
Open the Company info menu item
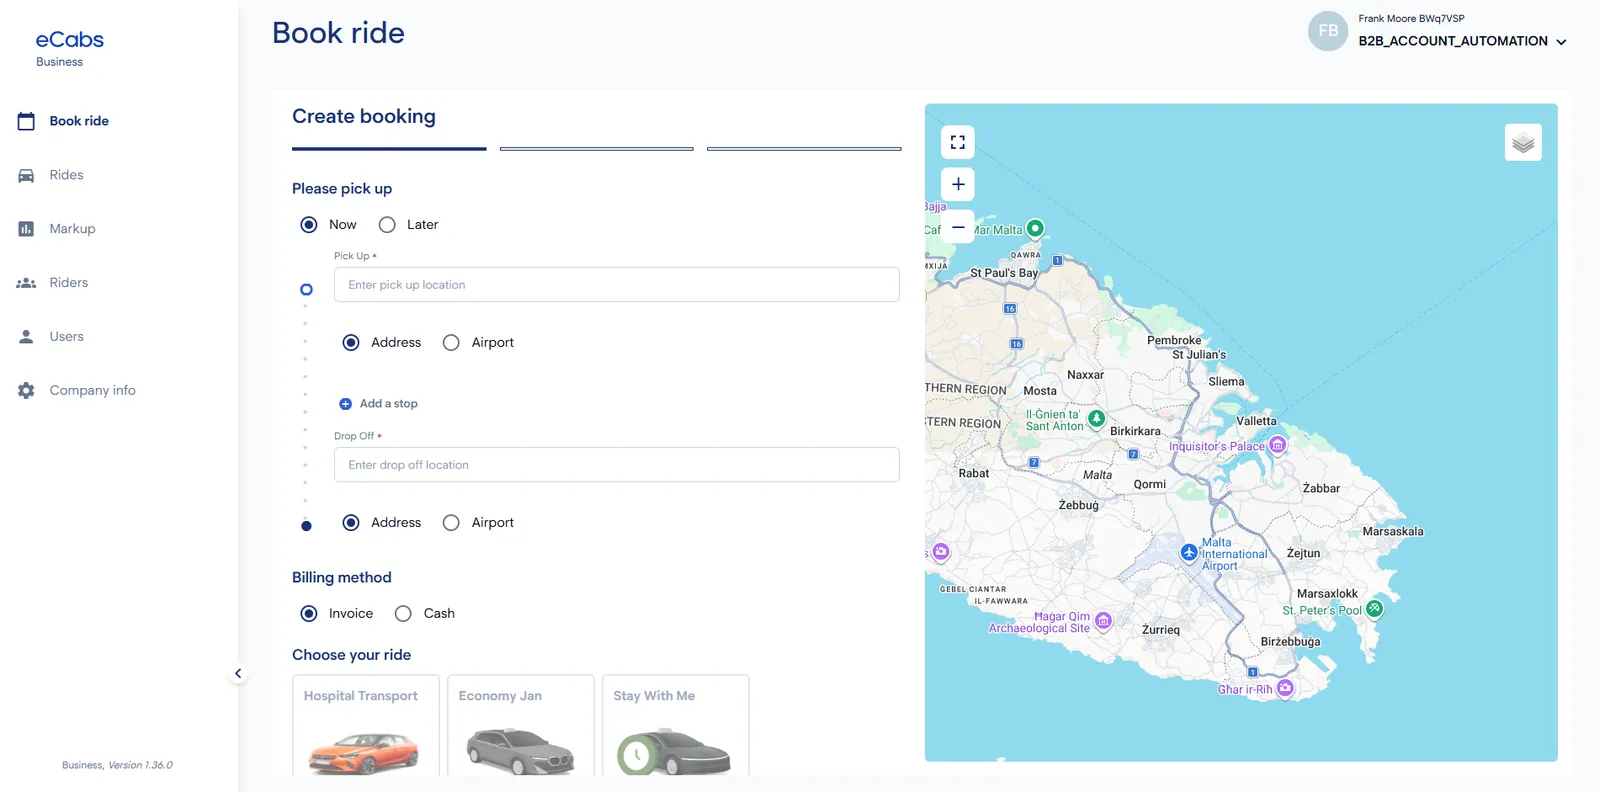pyautogui.click(x=93, y=391)
